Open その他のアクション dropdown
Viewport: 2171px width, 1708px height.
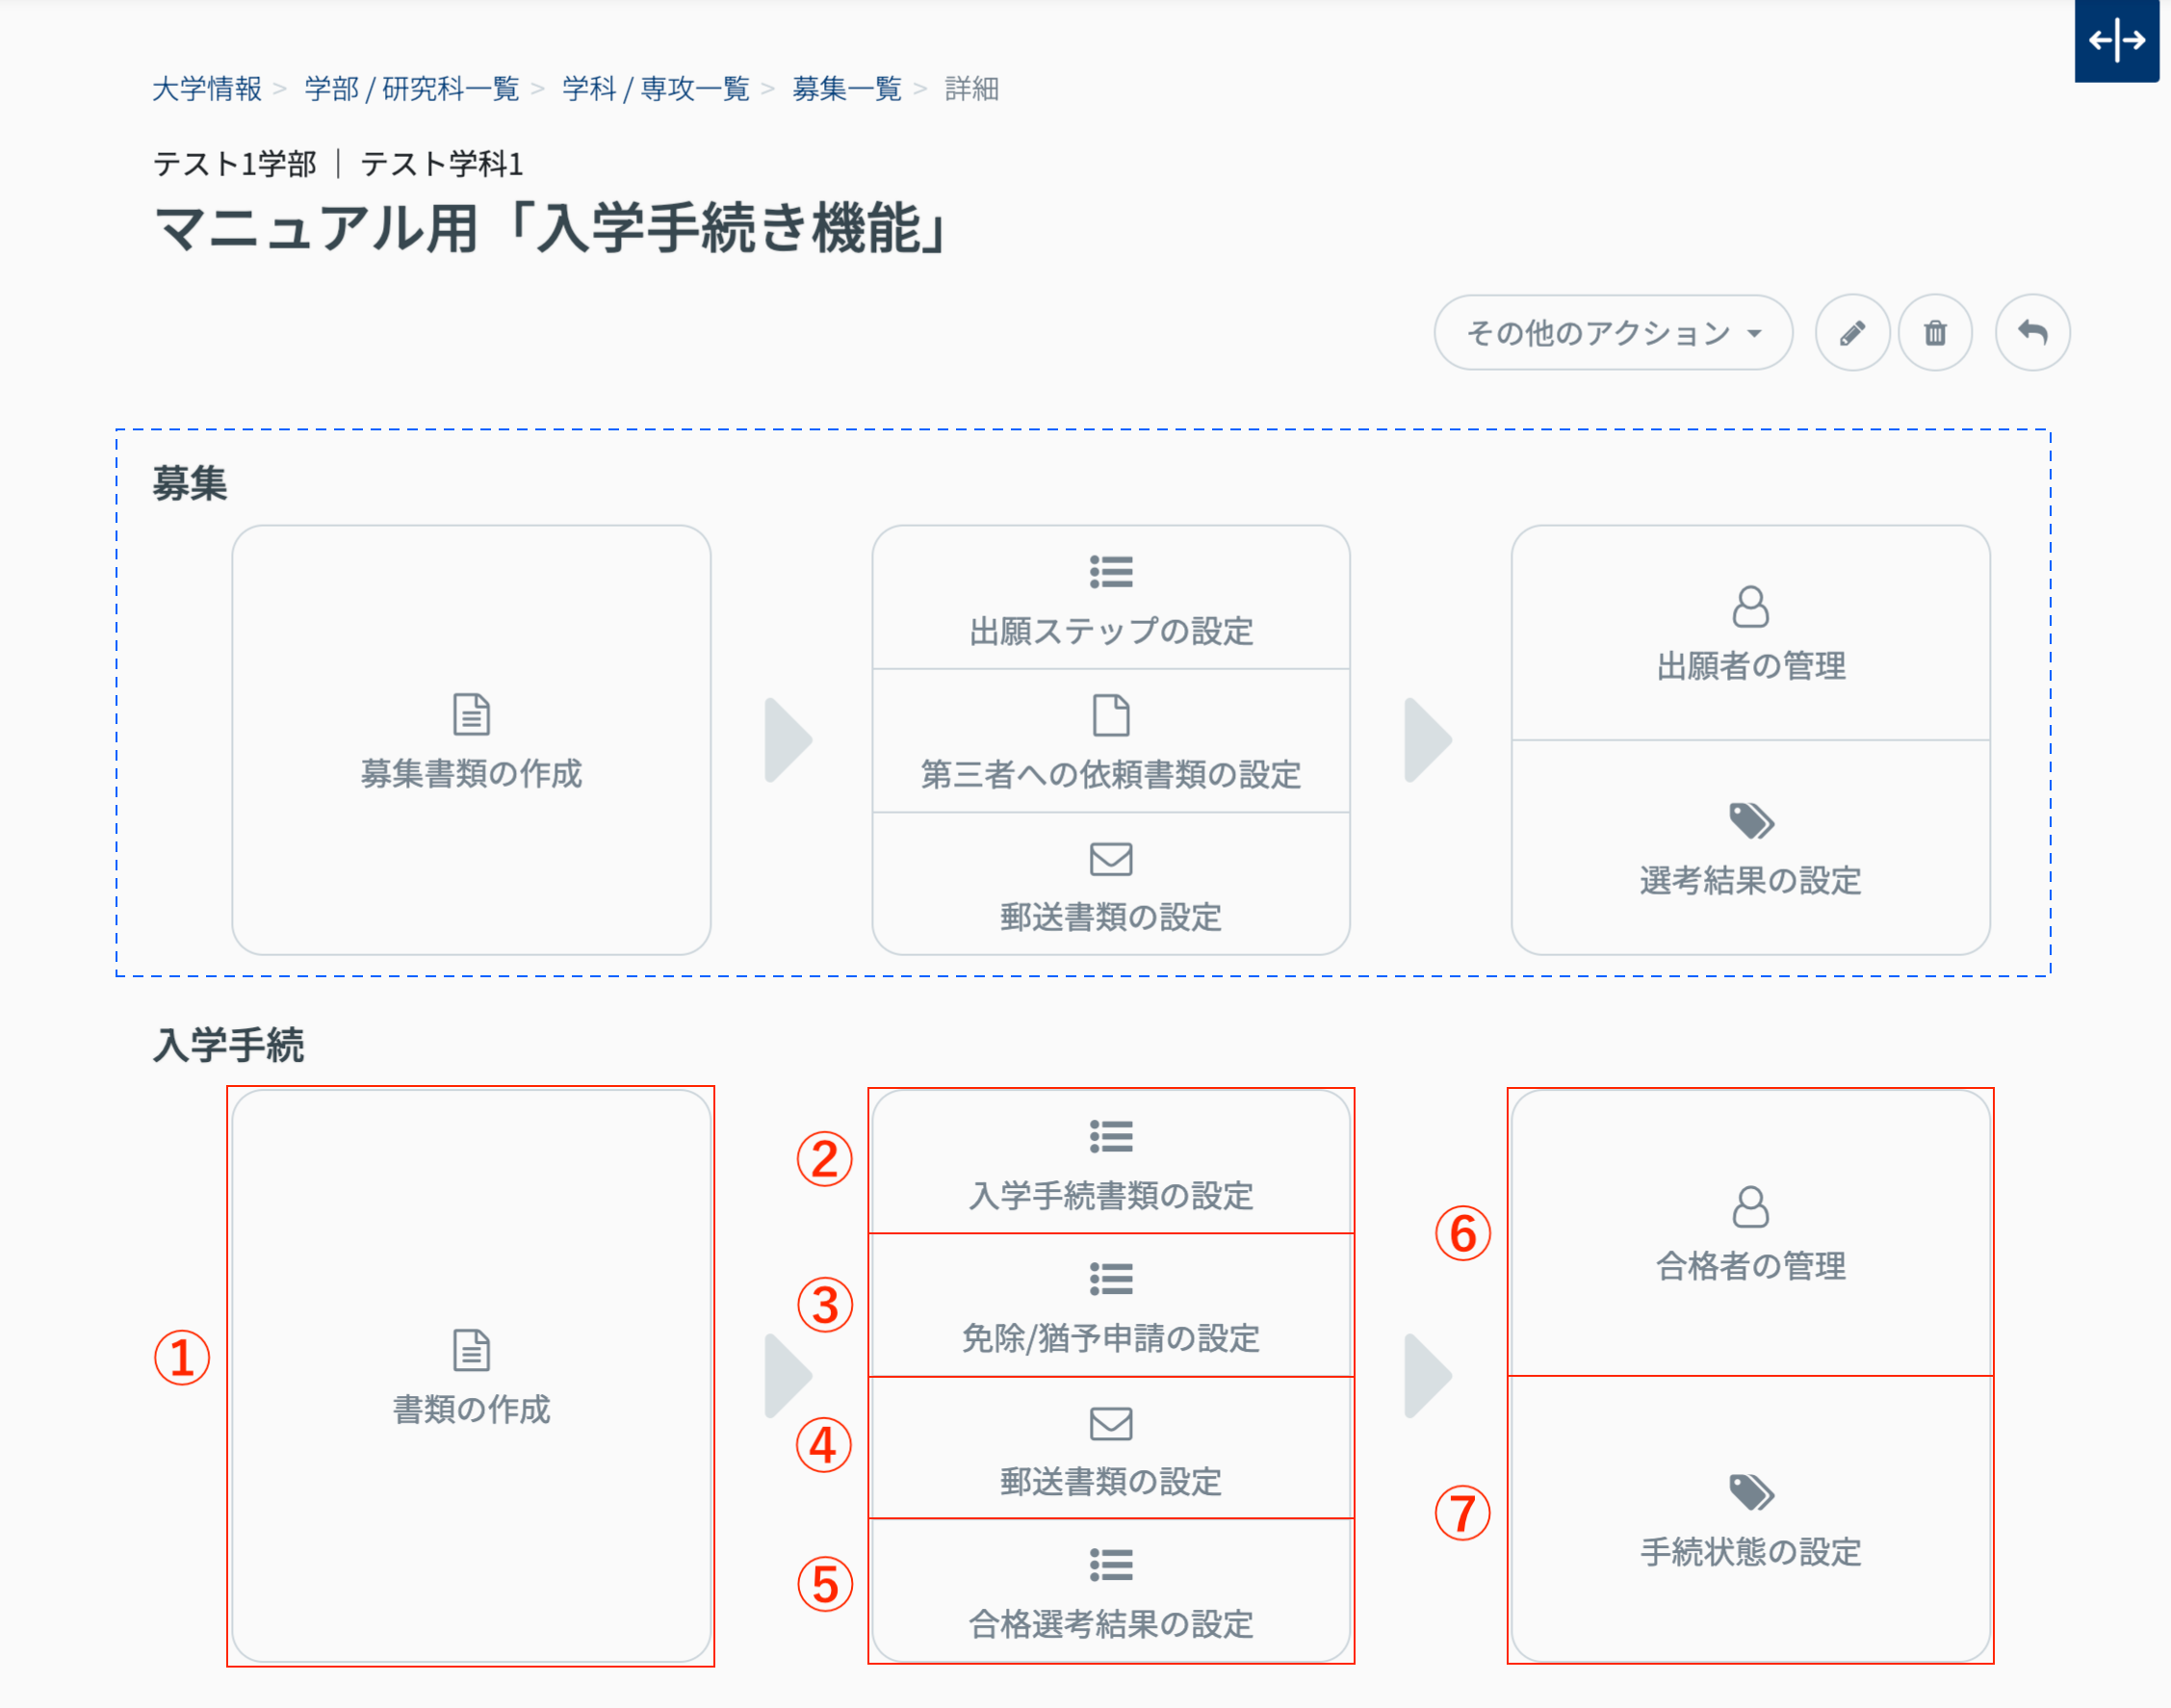tap(1612, 333)
